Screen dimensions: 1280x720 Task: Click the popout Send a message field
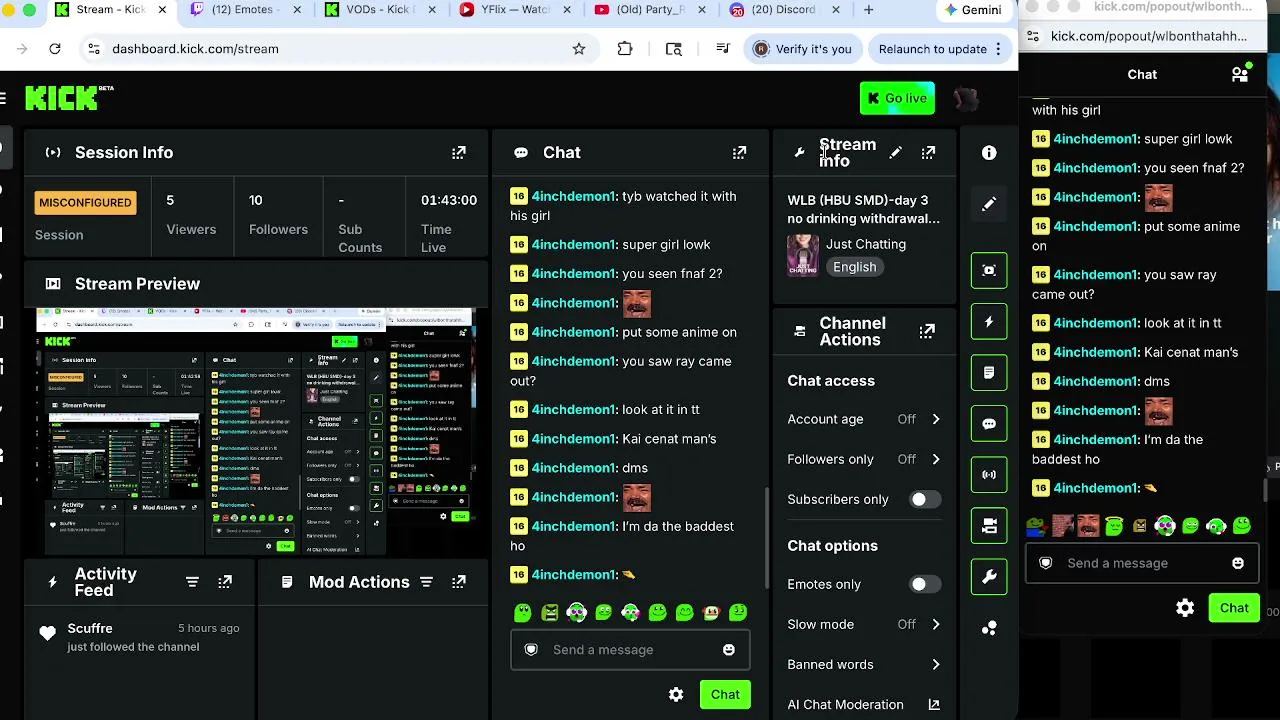[1142, 563]
